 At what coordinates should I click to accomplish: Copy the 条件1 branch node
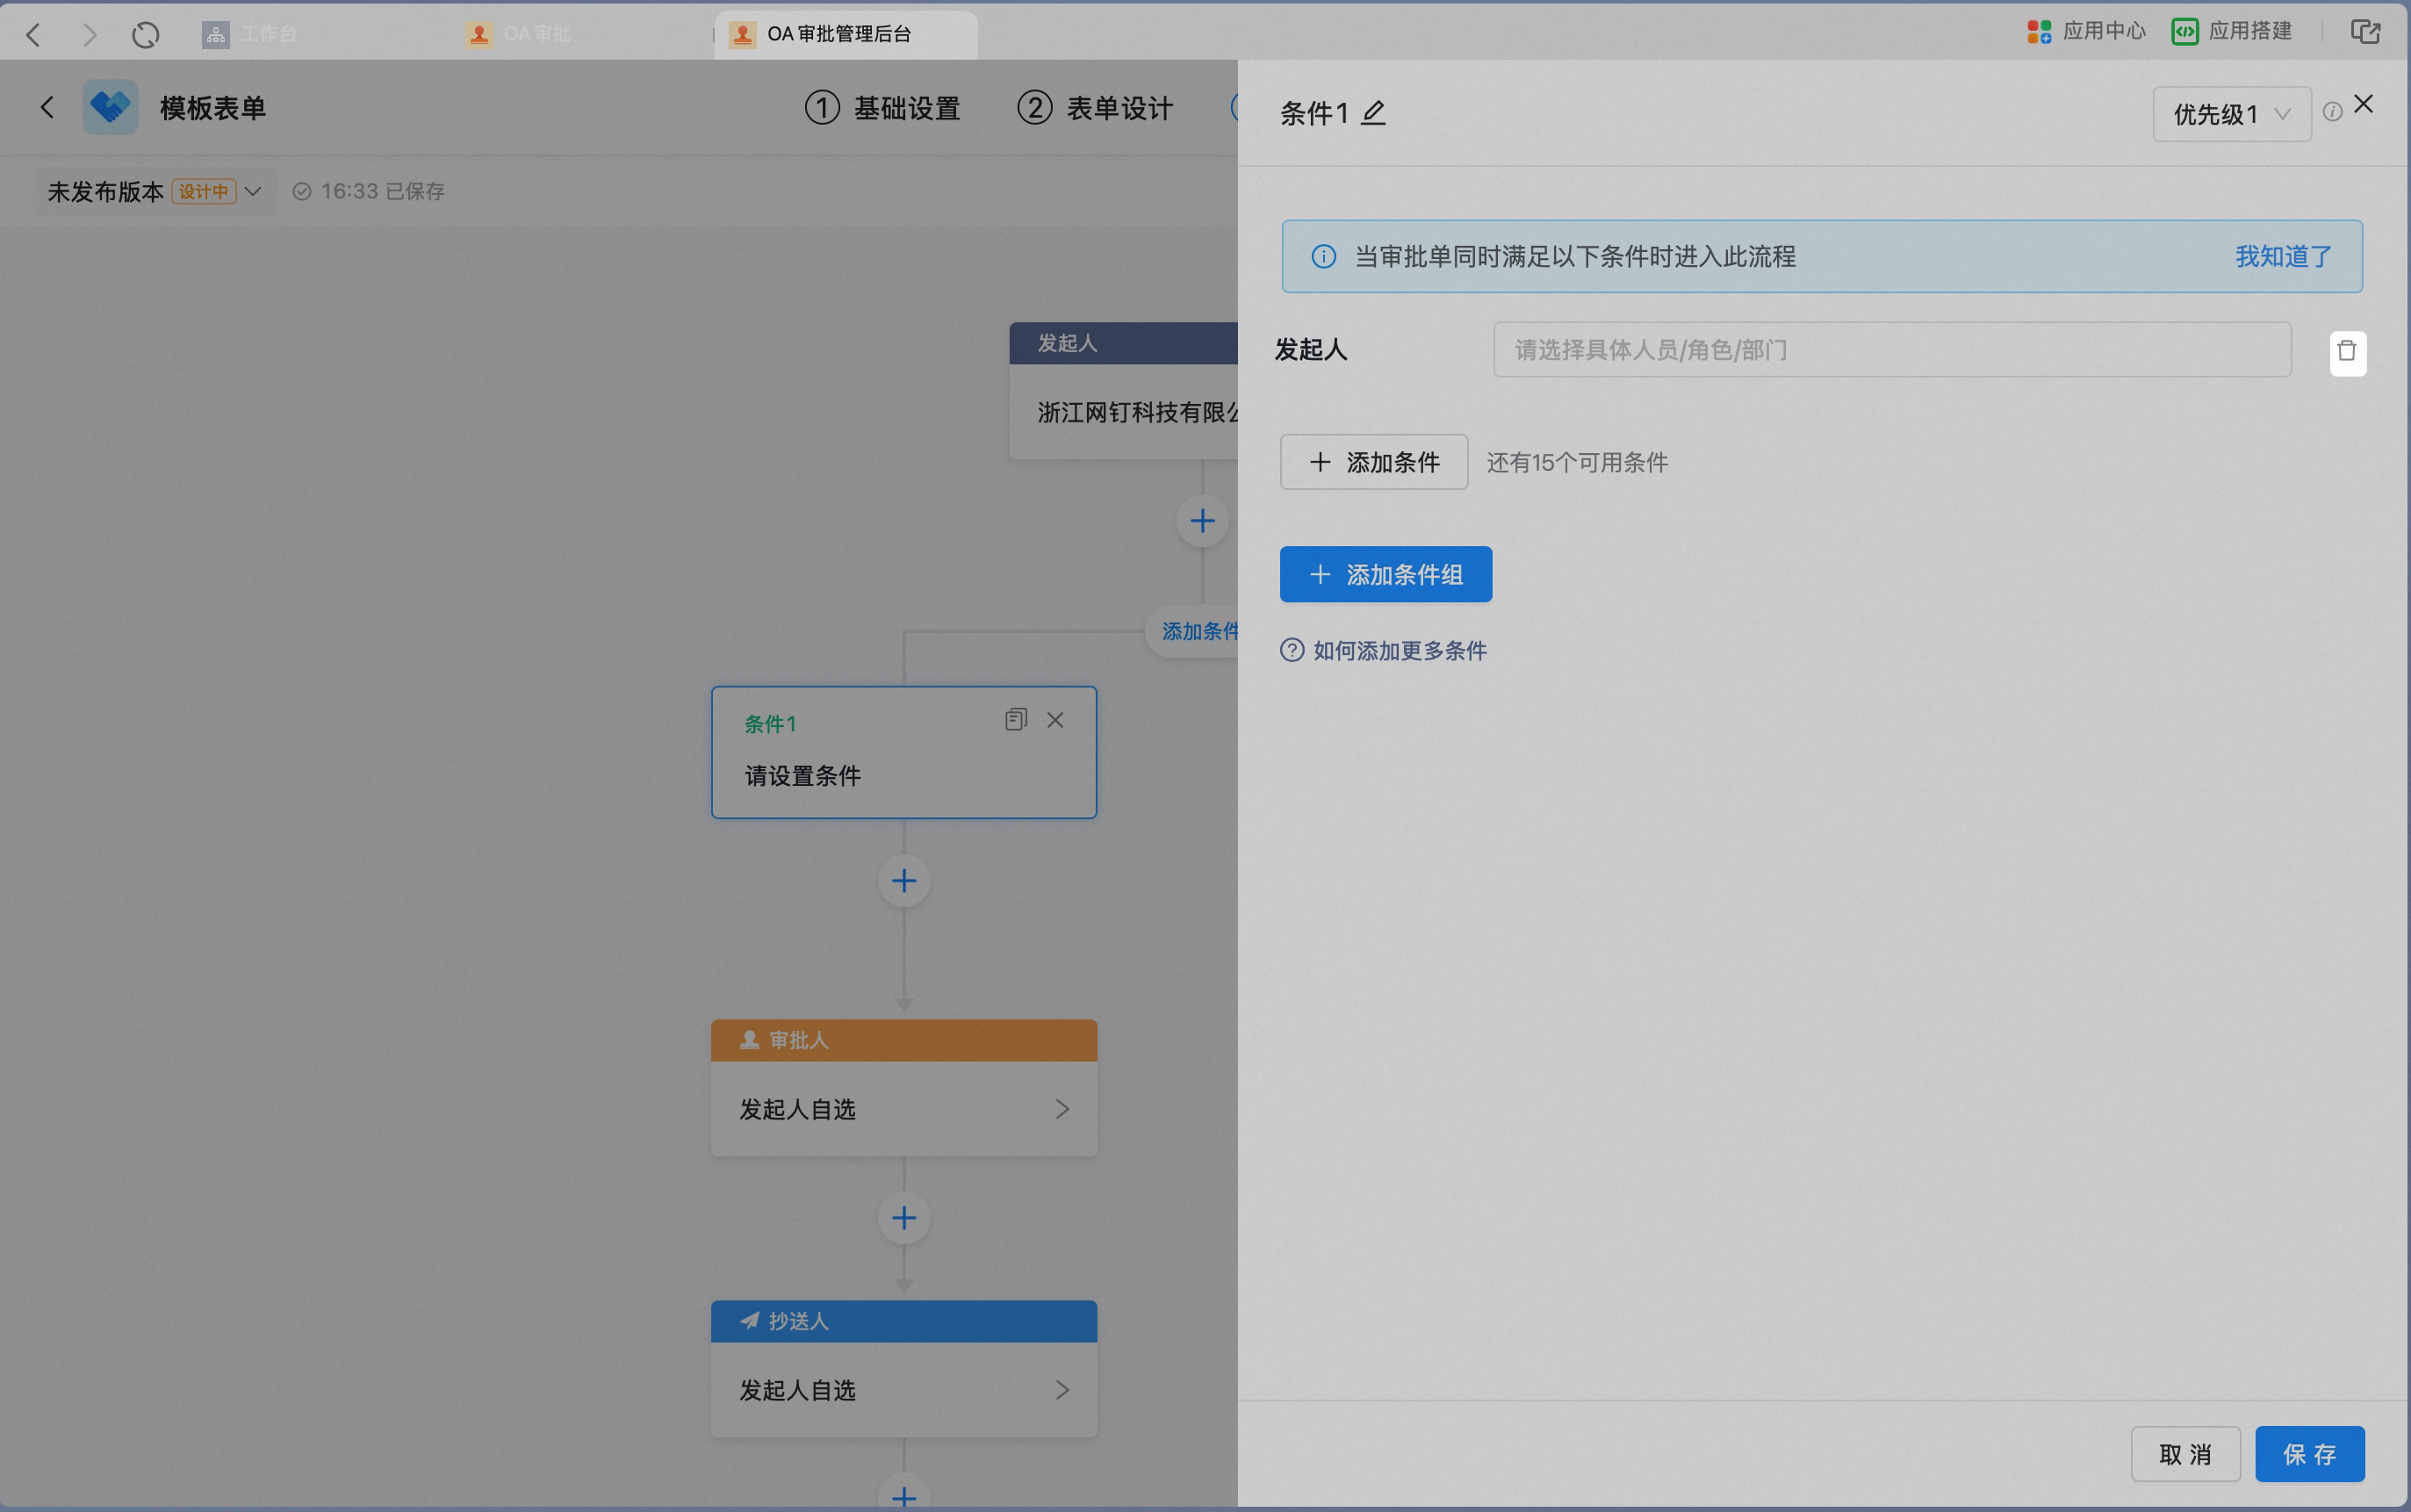point(1016,719)
